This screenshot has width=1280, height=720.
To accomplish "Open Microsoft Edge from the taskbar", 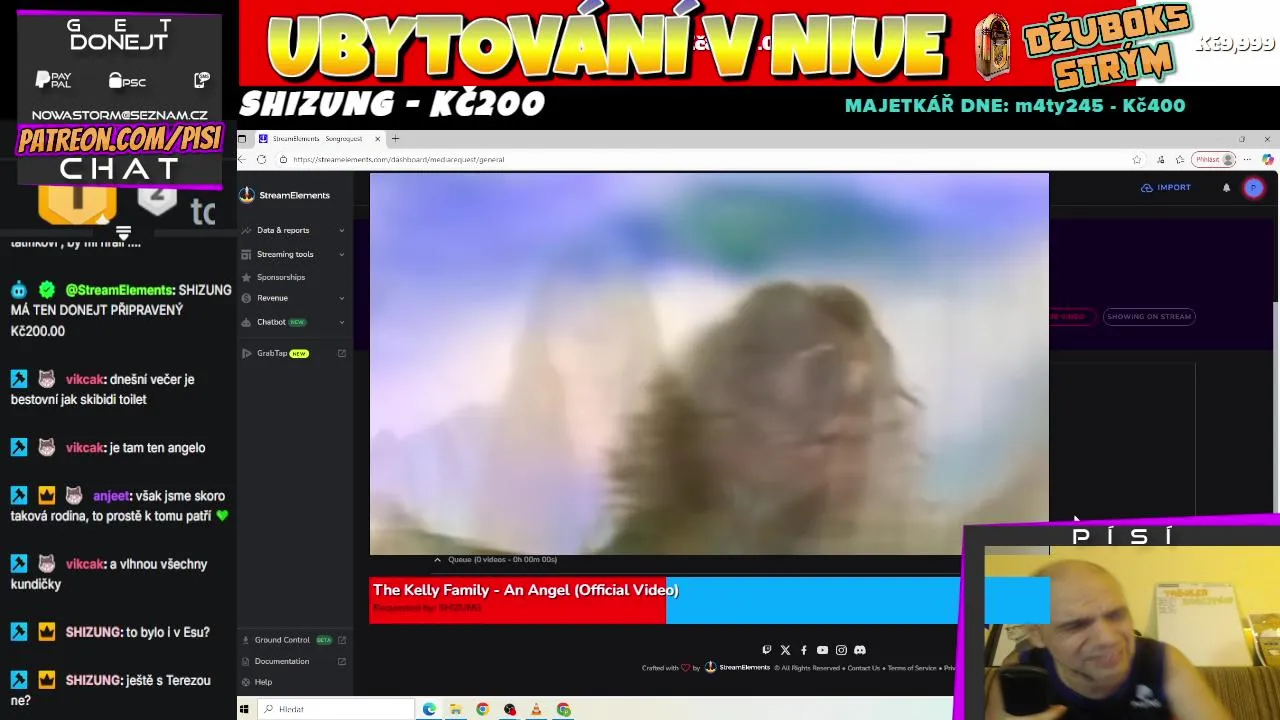I will (x=429, y=709).
